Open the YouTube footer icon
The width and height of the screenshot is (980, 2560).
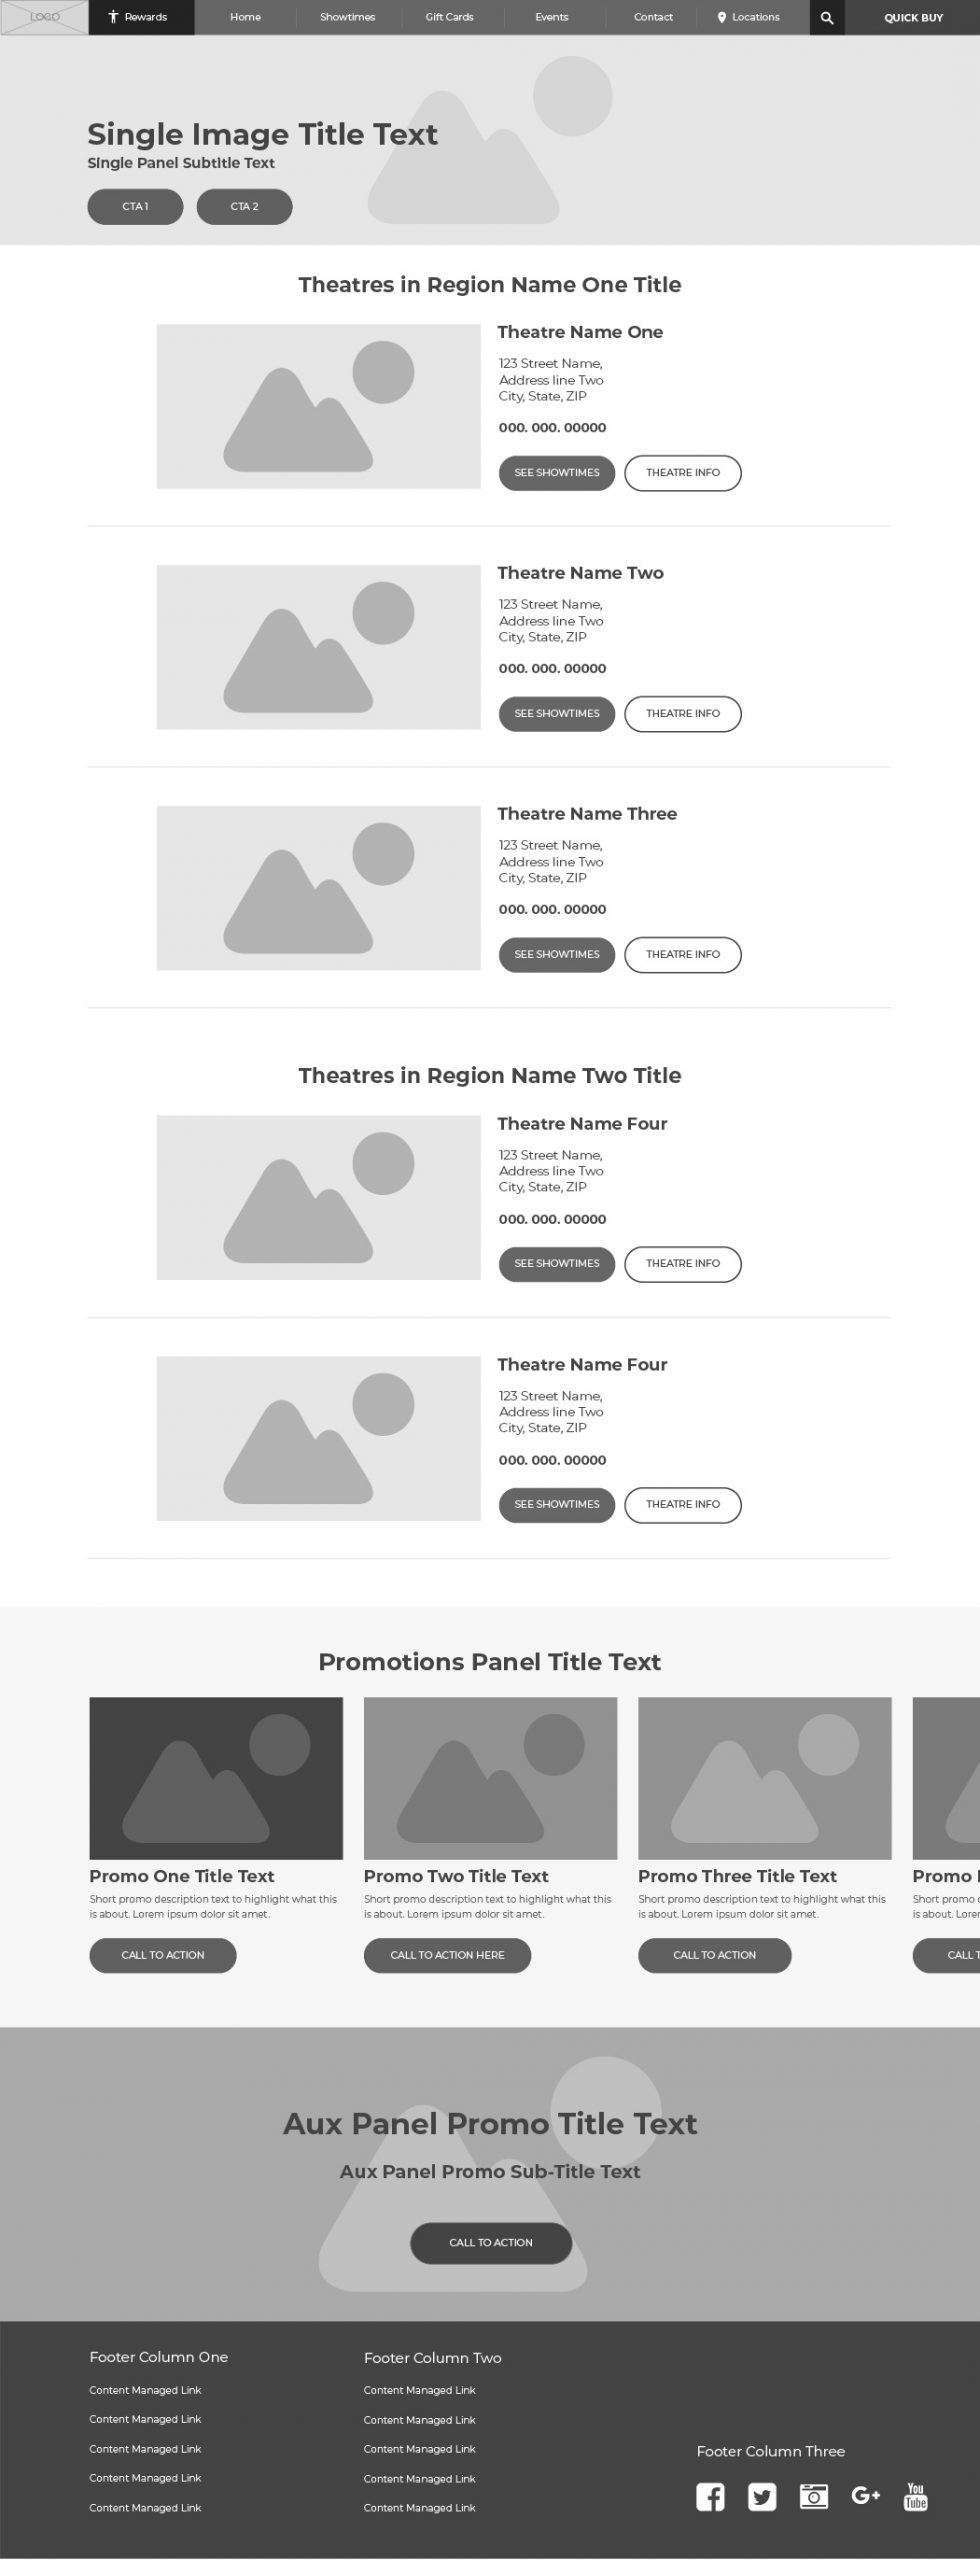916,2496
